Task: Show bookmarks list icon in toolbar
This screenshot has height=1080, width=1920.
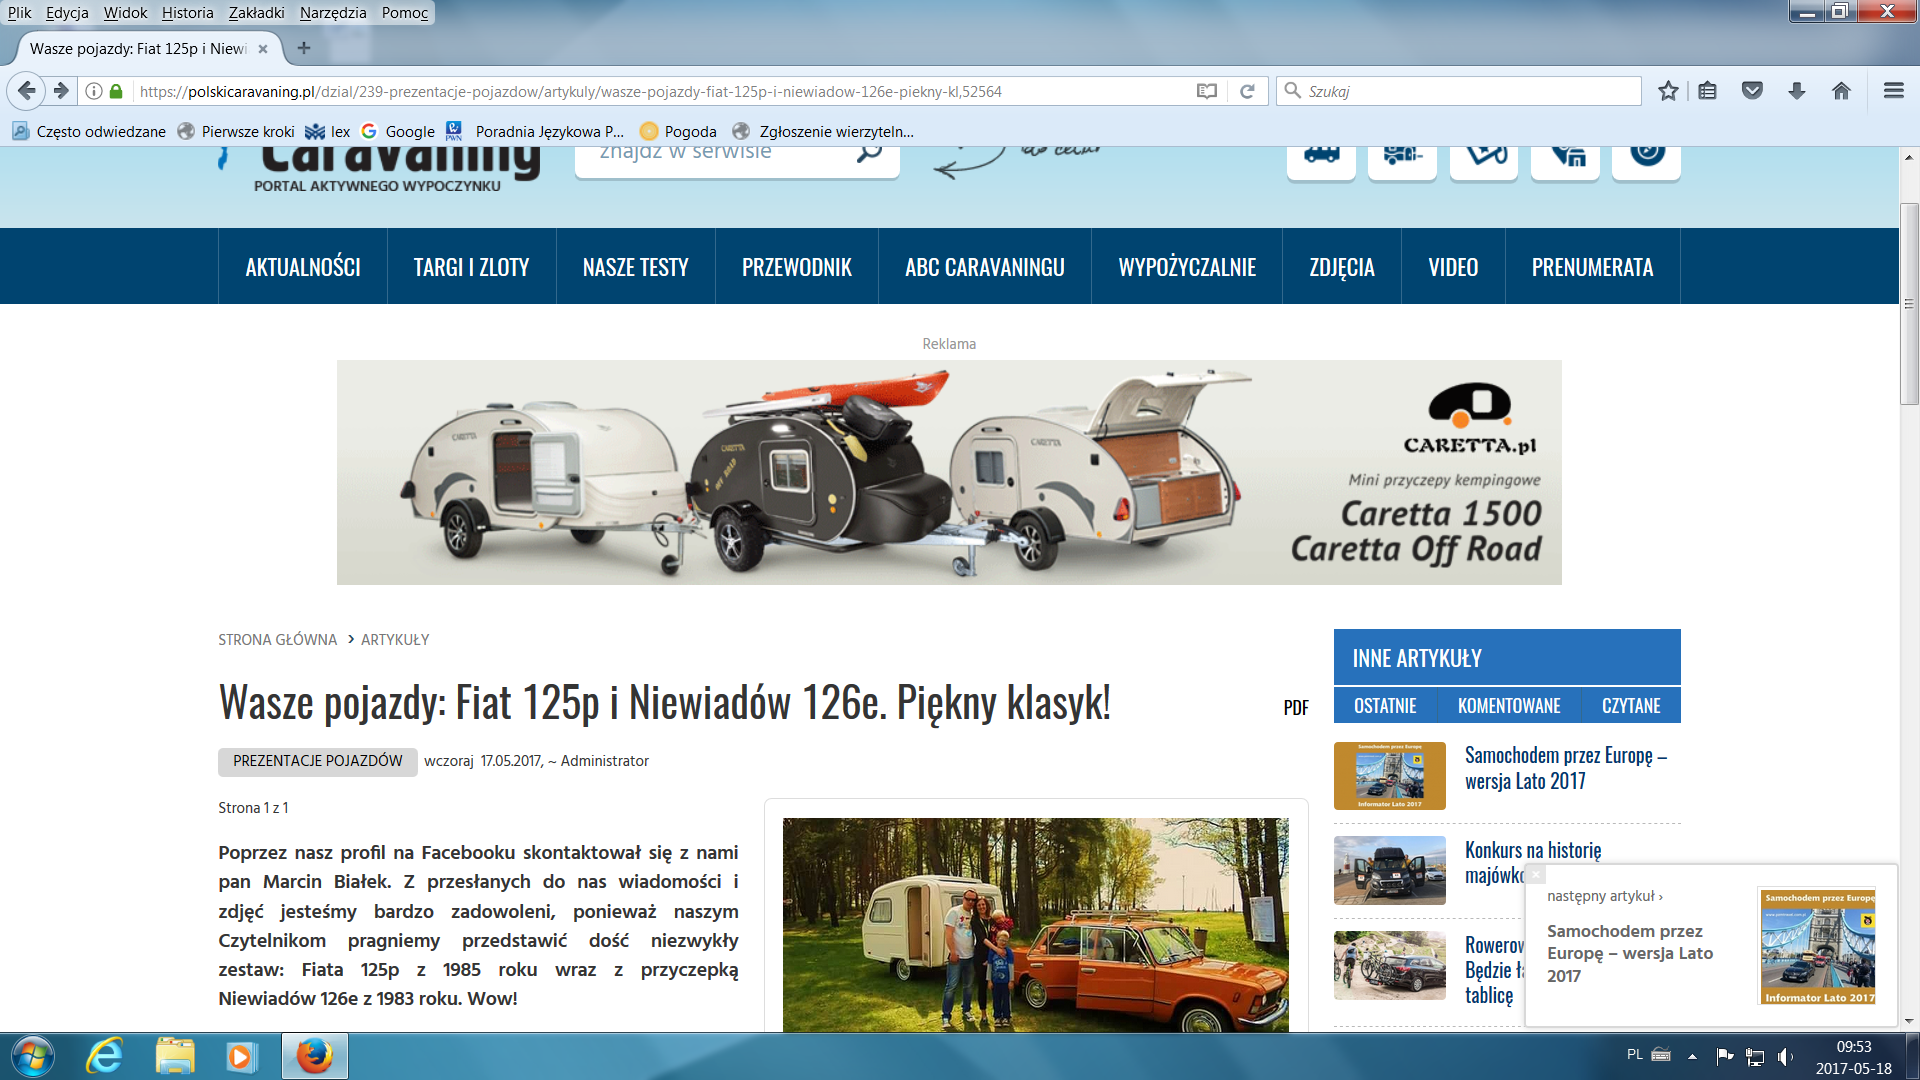Action: 1708,91
